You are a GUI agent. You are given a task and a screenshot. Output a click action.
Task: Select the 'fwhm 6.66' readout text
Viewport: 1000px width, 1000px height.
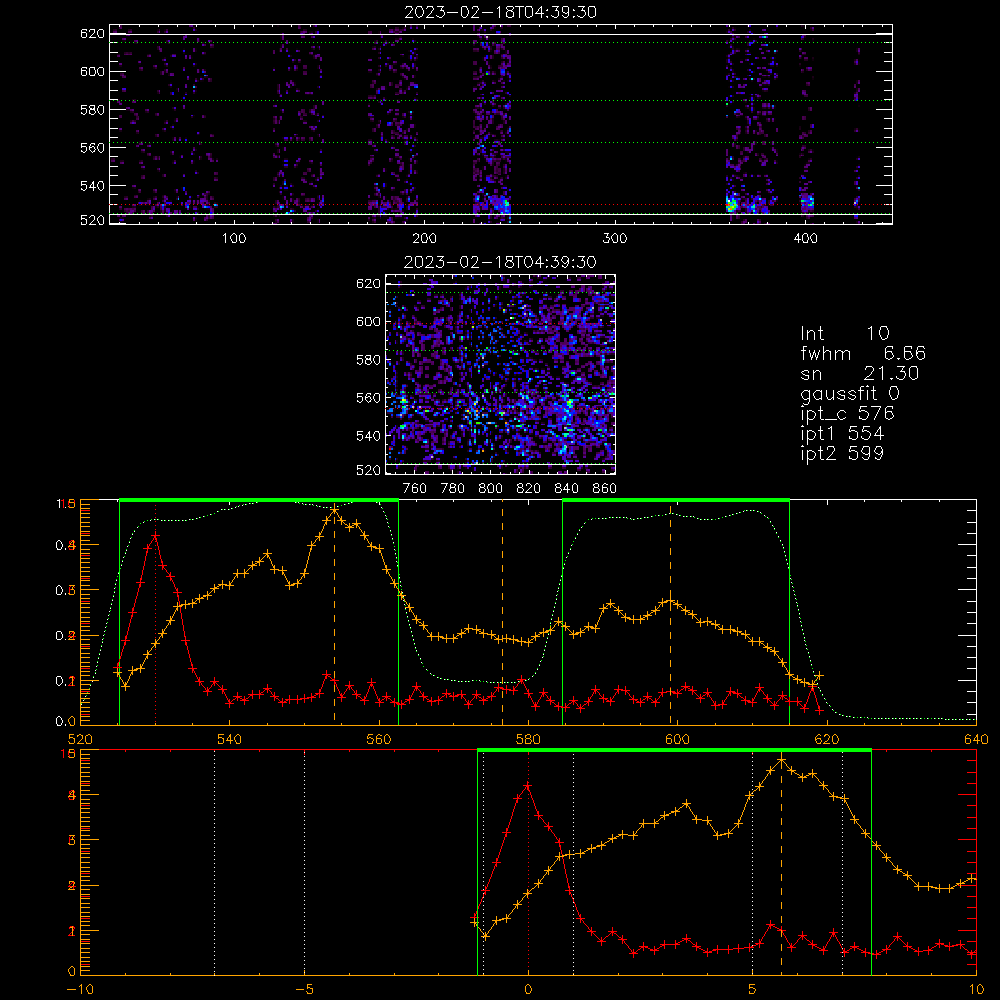coord(863,353)
